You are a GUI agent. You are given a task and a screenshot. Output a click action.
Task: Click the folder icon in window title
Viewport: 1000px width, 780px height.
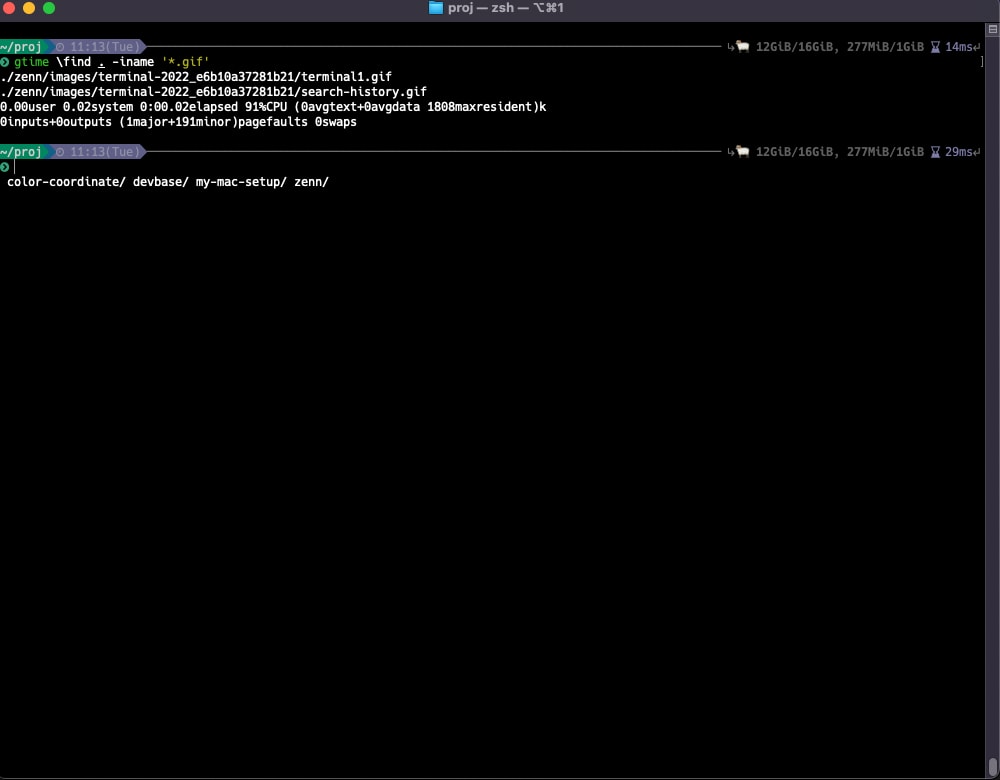[x=436, y=8]
